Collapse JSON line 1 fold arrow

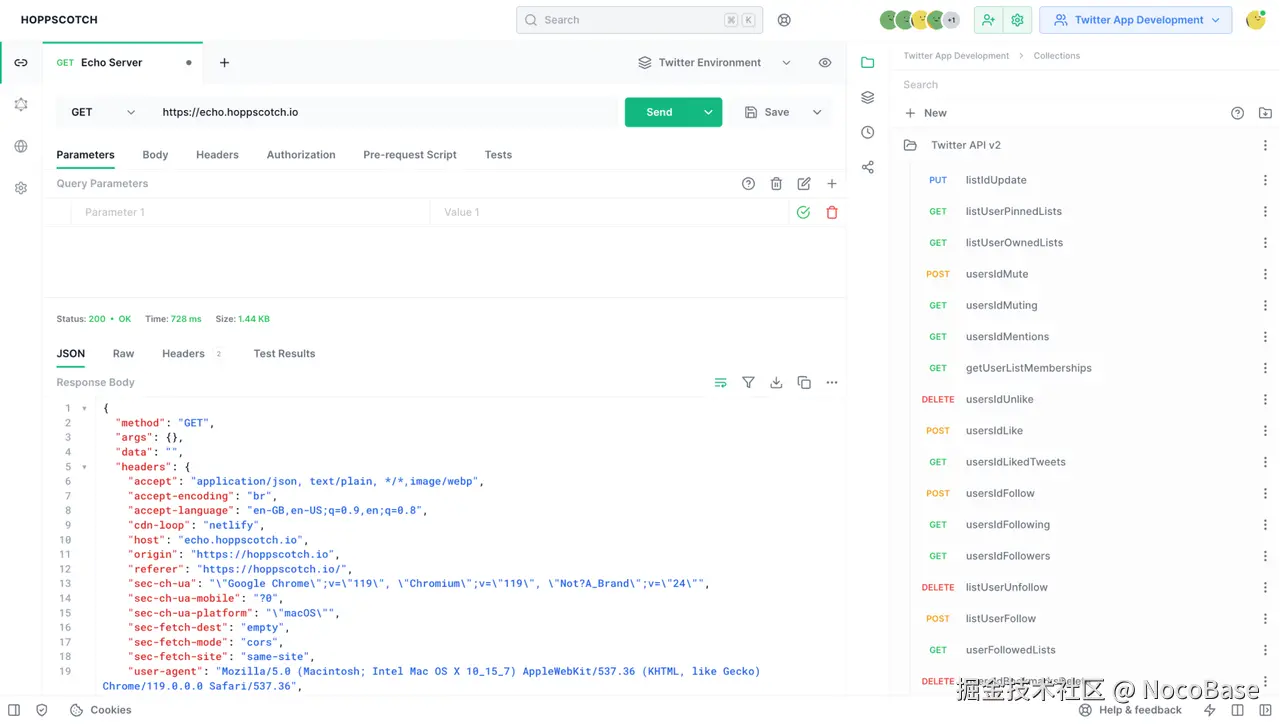coord(84,408)
